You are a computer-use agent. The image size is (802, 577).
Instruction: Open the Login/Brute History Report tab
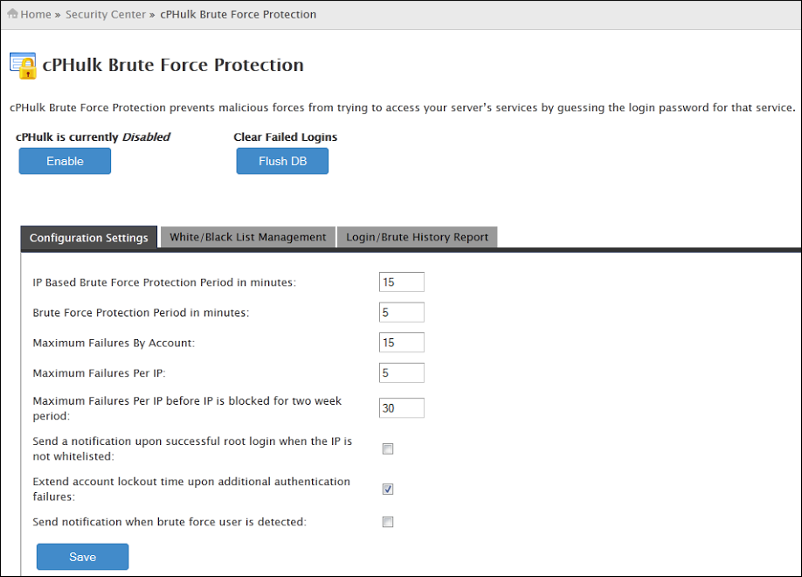[x=417, y=237]
